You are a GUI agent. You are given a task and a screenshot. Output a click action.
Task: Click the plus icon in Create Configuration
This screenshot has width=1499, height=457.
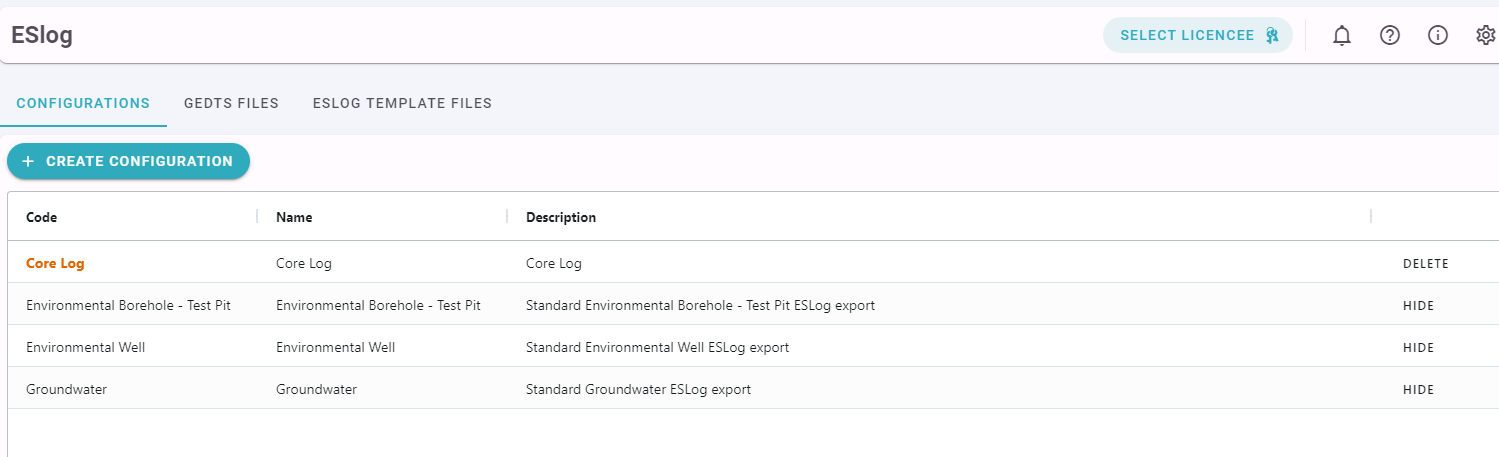click(x=28, y=161)
